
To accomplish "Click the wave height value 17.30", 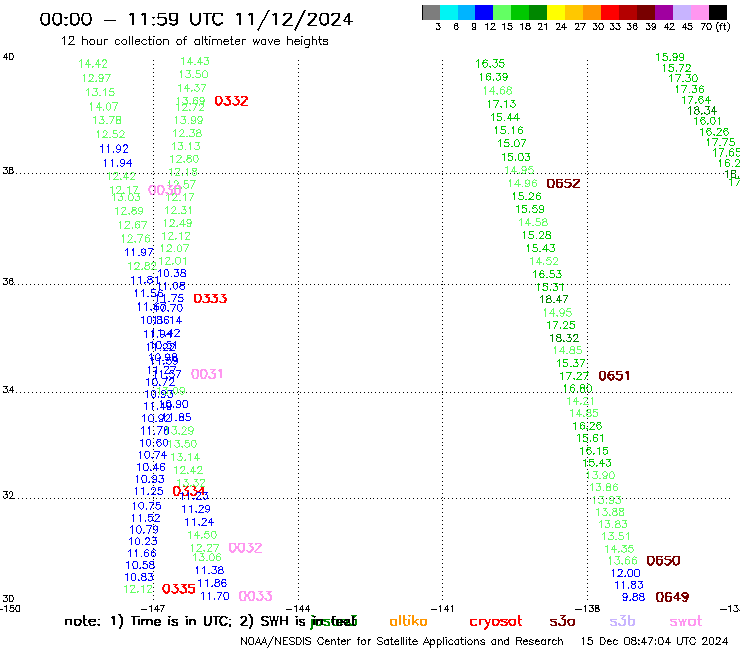I will point(683,78).
